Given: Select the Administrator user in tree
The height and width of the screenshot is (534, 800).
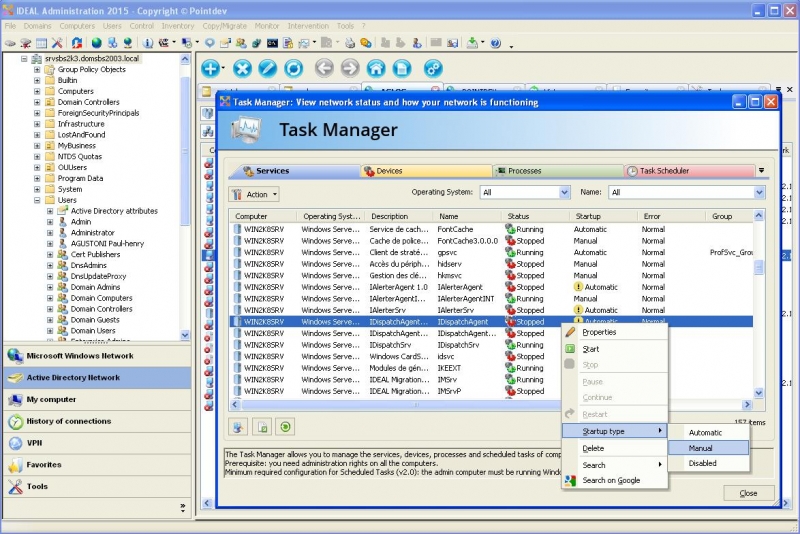Looking at the screenshot, I should click(x=92, y=233).
